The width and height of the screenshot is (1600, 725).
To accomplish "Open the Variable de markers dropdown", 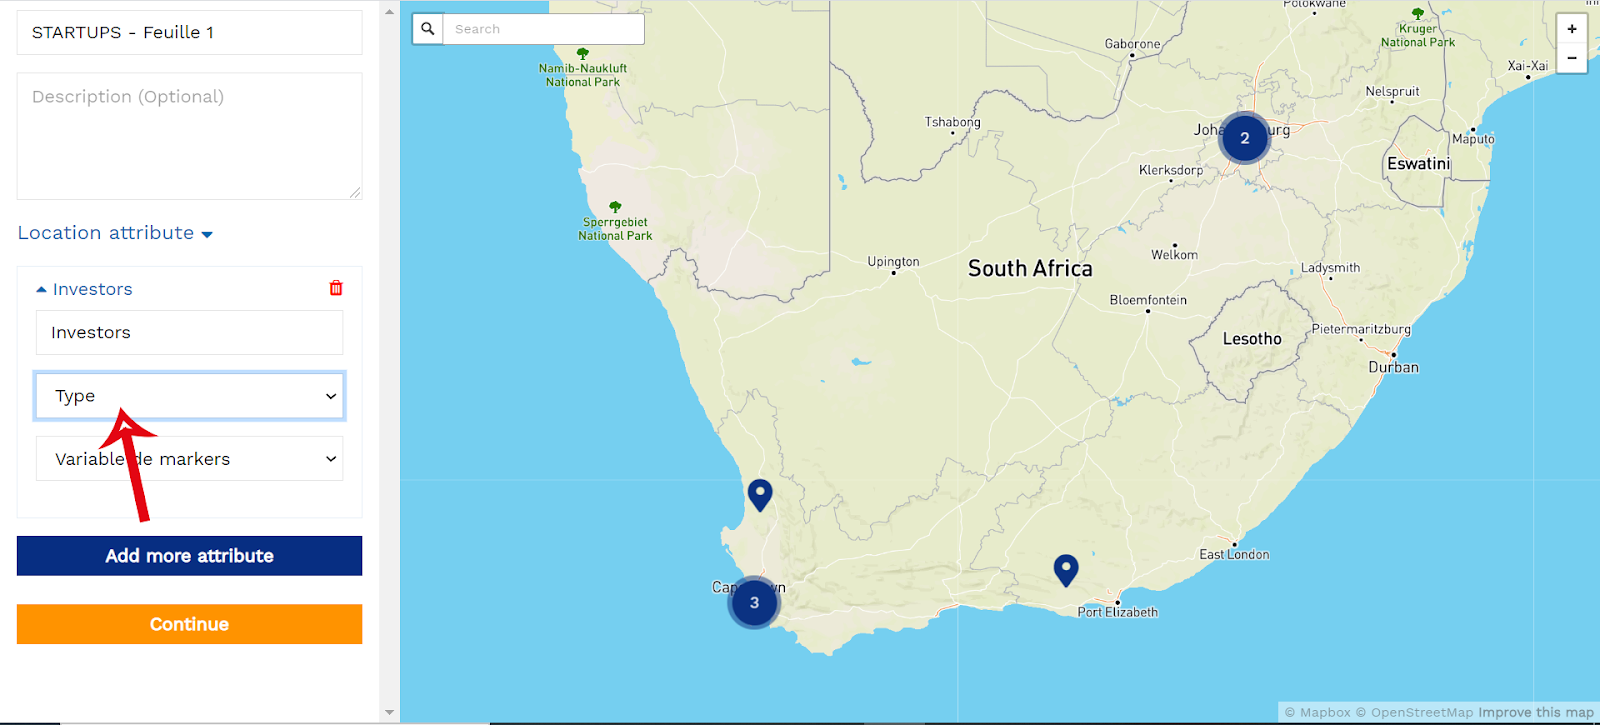I will pyautogui.click(x=190, y=459).
